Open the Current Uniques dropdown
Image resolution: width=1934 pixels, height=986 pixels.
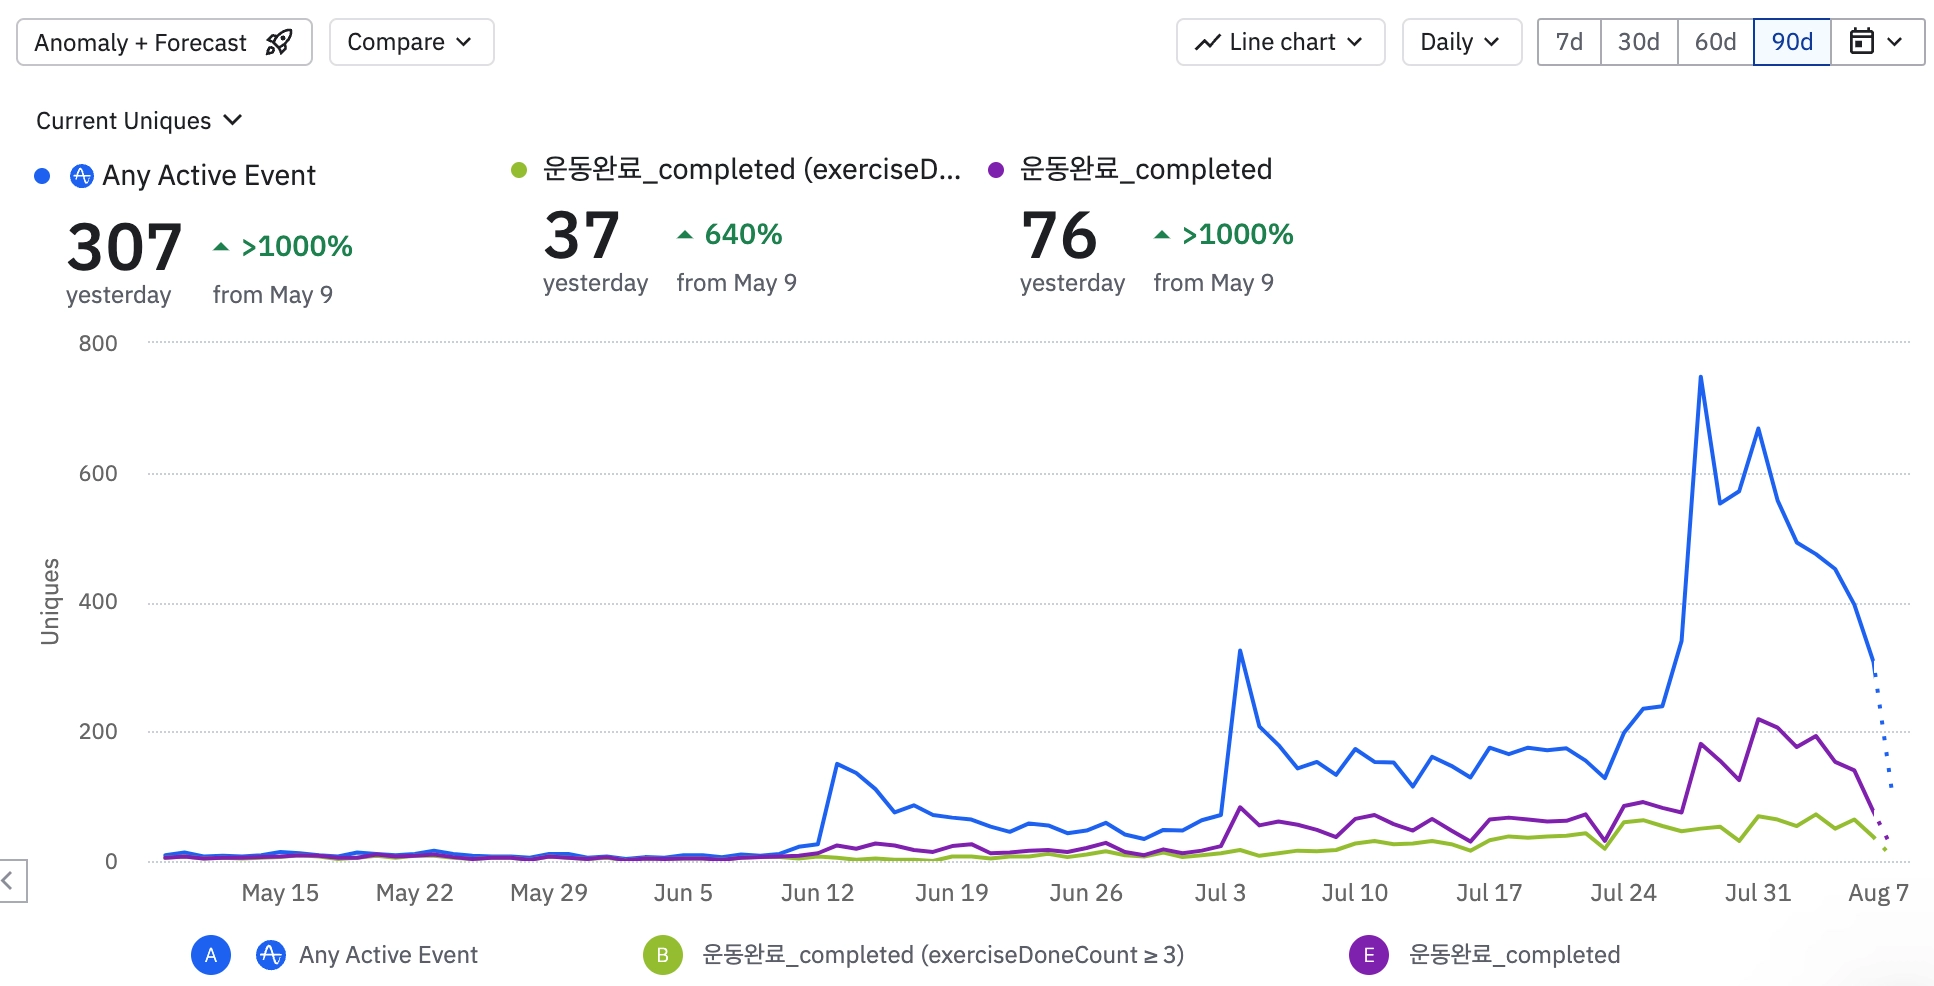point(139,121)
